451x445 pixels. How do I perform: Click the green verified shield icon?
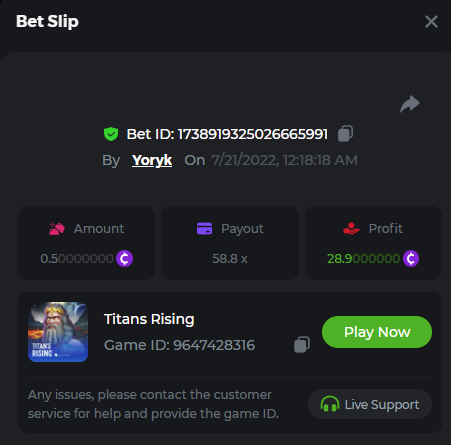[111, 134]
